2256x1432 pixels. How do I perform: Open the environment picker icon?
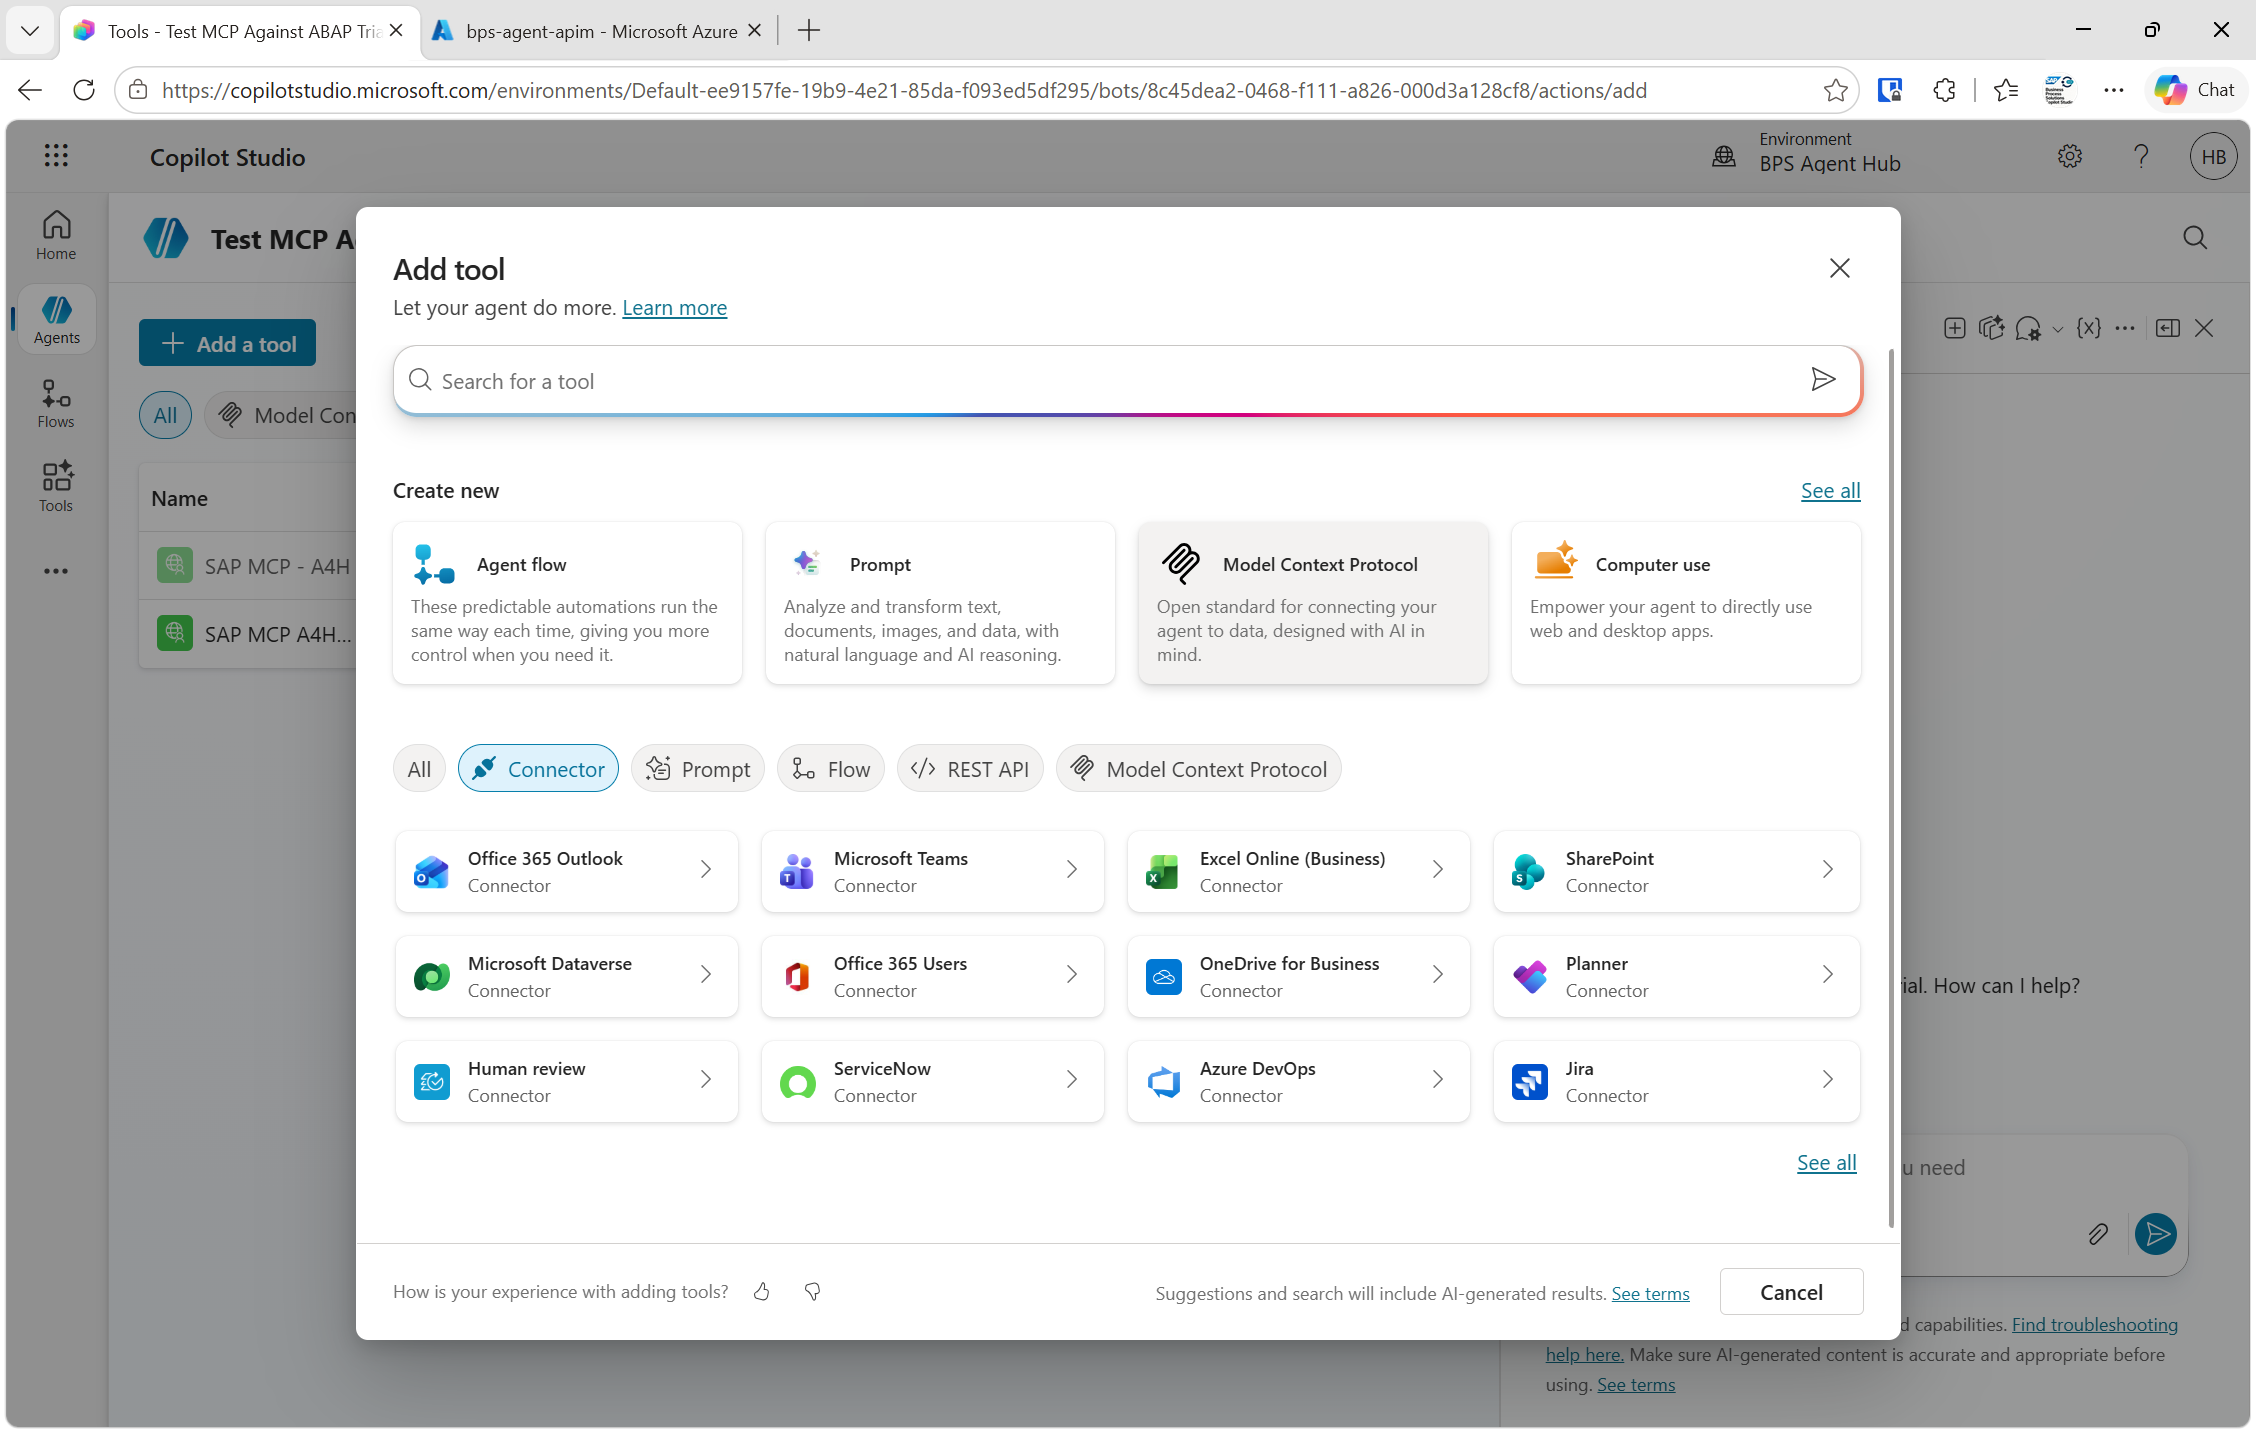[1723, 156]
